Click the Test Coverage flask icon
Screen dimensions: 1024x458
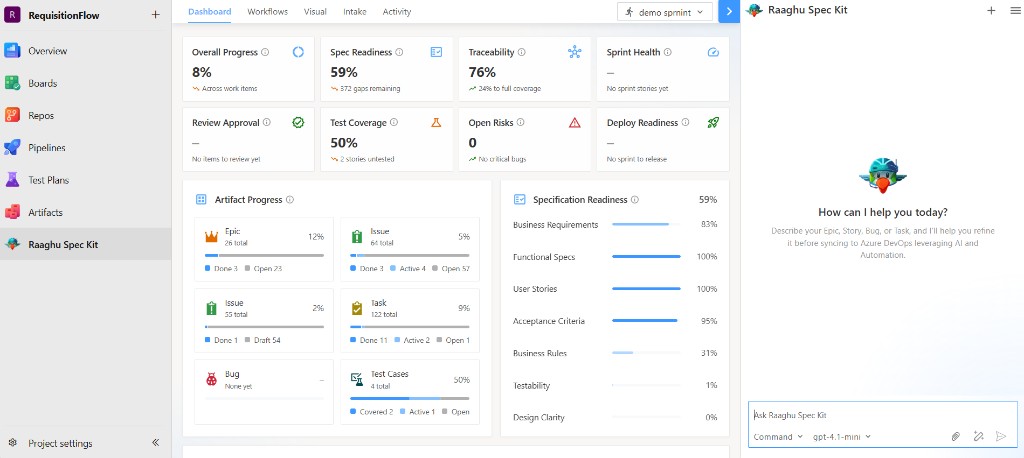(x=436, y=122)
